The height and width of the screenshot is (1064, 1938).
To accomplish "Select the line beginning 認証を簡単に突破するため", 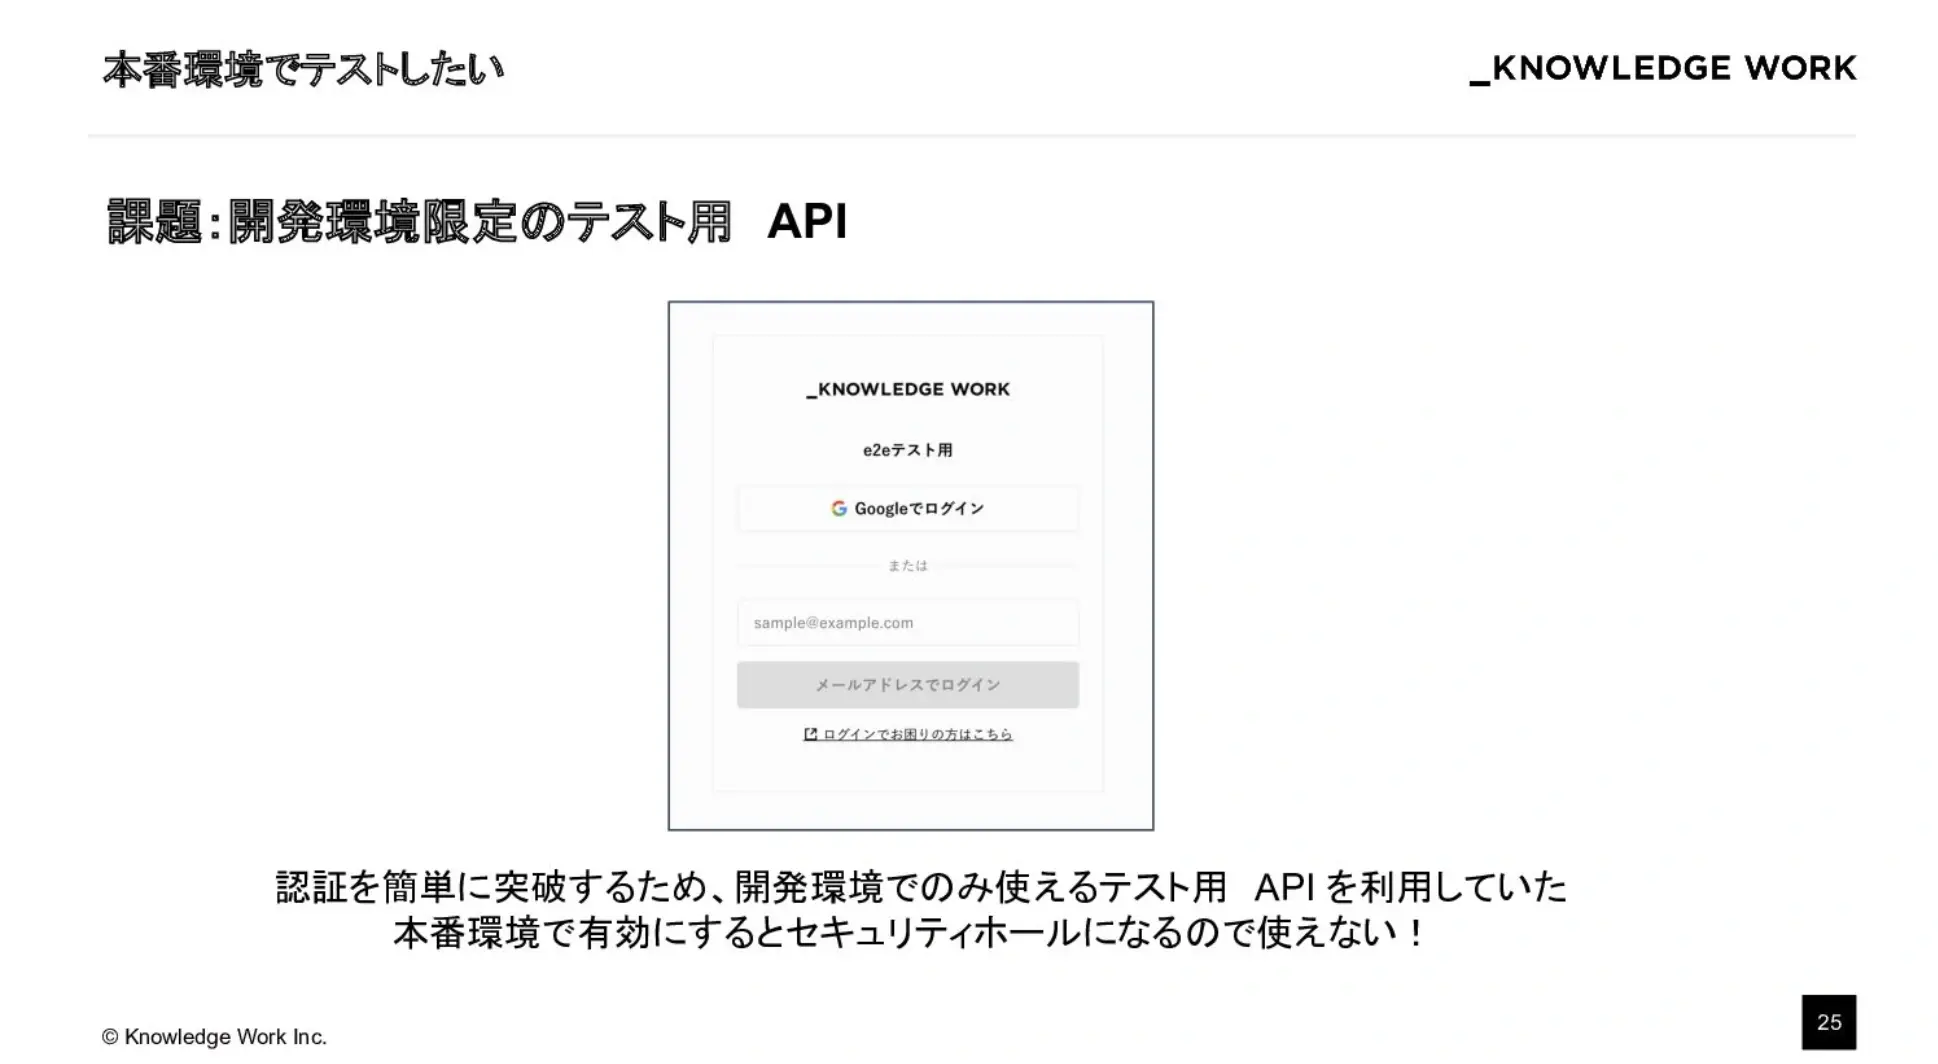I will click(921, 887).
